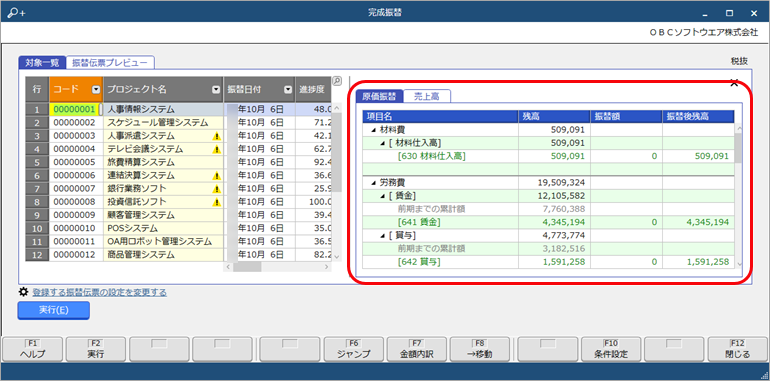Switch to the 振替伝票プレビュー tab
The height and width of the screenshot is (381, 770).
tap(110, 62)
